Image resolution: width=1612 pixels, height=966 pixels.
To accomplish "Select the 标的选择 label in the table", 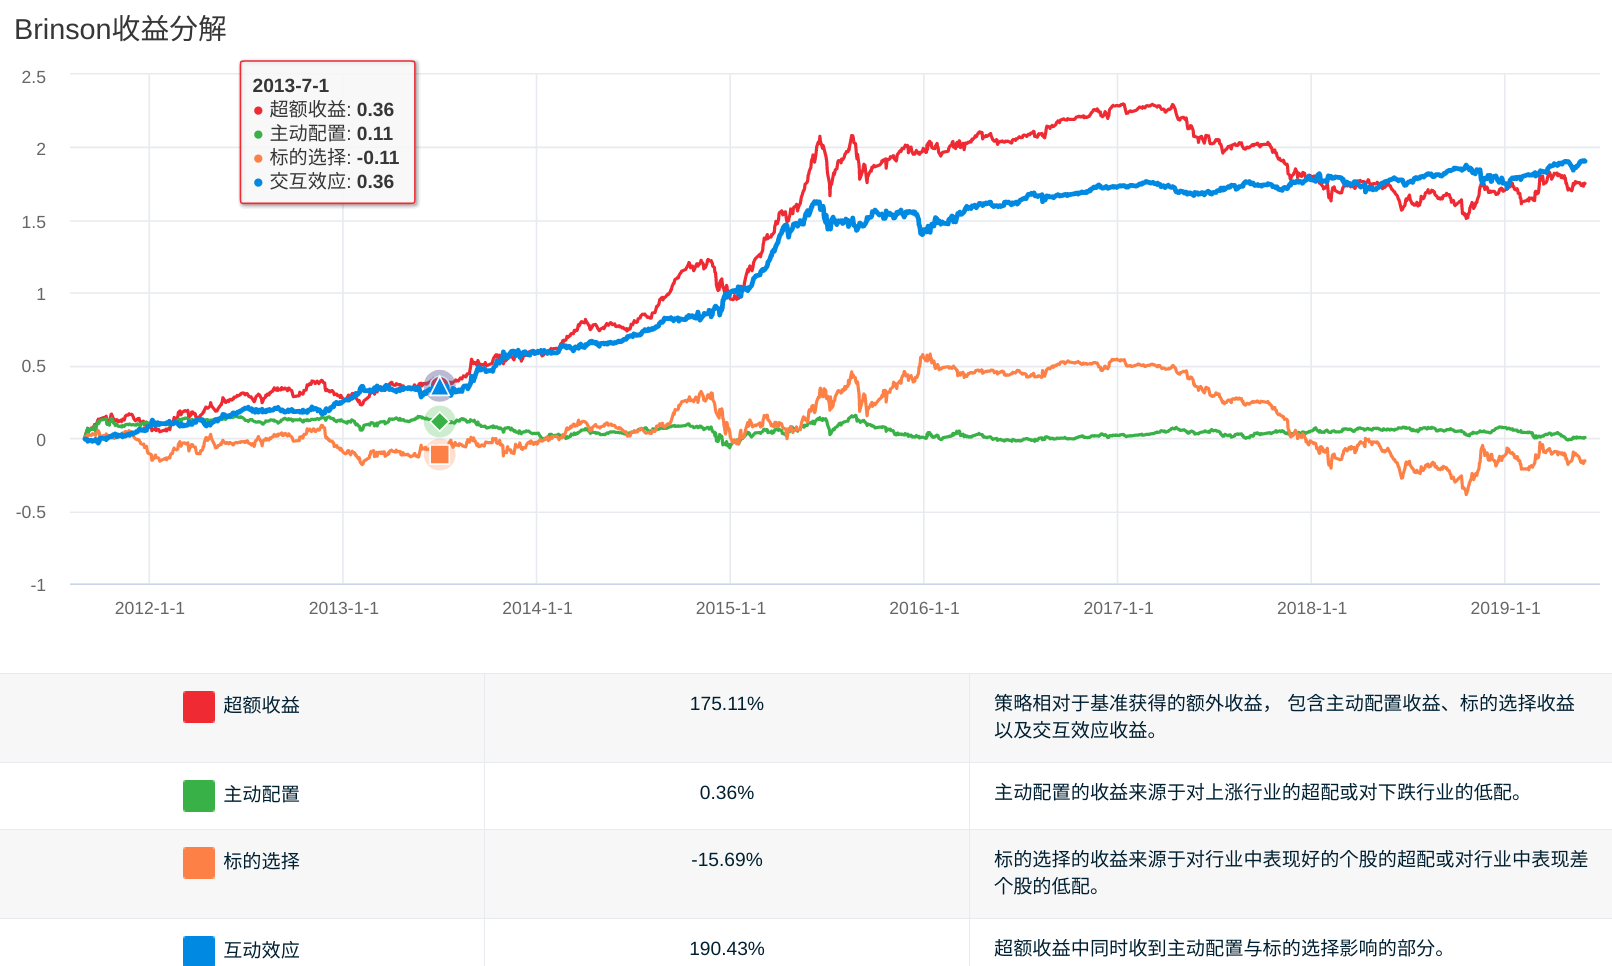I will (261, 862).
